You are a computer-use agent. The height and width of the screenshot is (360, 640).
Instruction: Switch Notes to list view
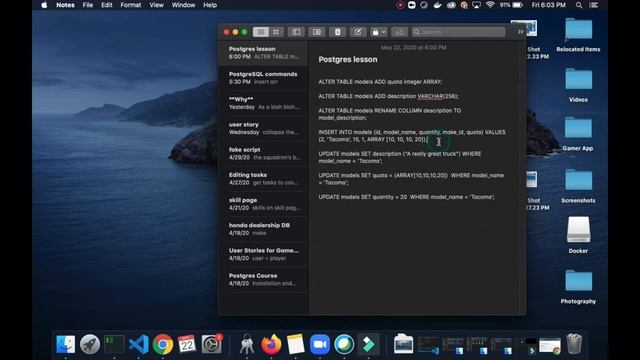click(x=261, y=32)
